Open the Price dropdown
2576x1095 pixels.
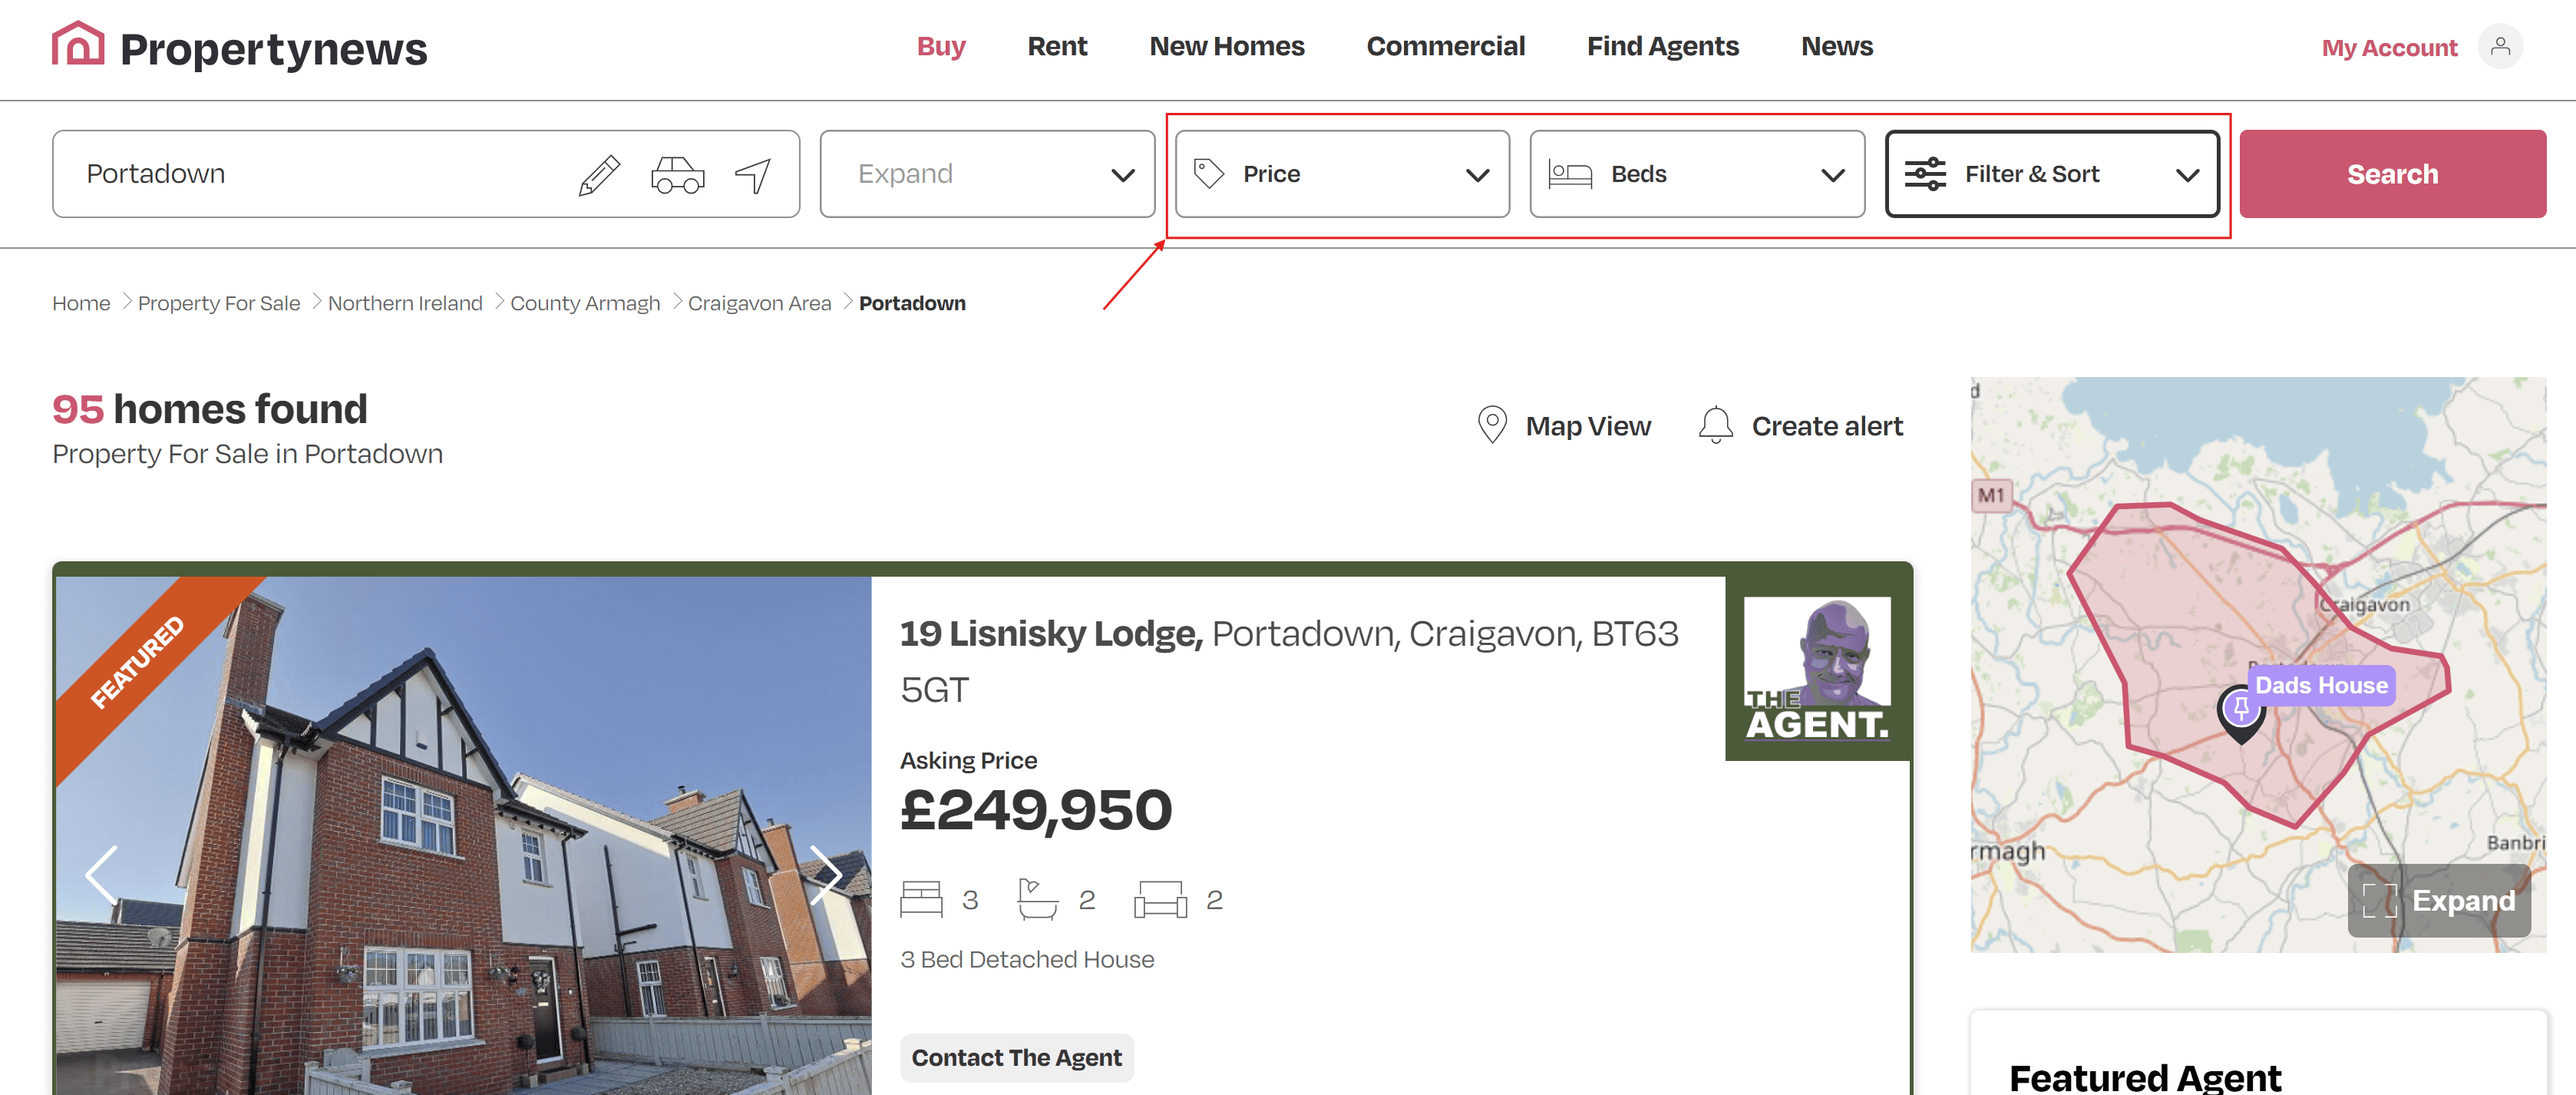[1342, 174]
